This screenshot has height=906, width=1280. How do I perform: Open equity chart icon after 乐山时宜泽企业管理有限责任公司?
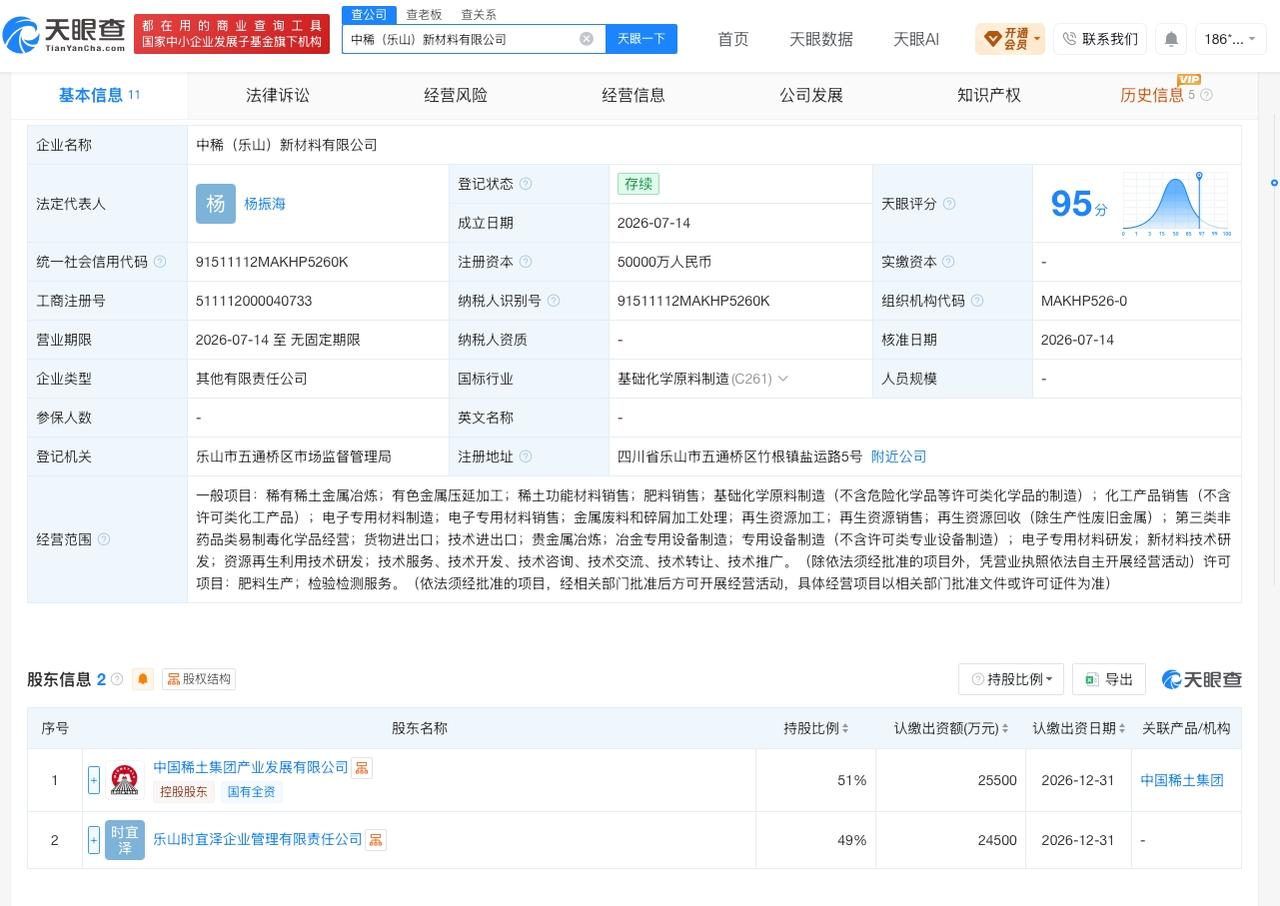(375, 840)
